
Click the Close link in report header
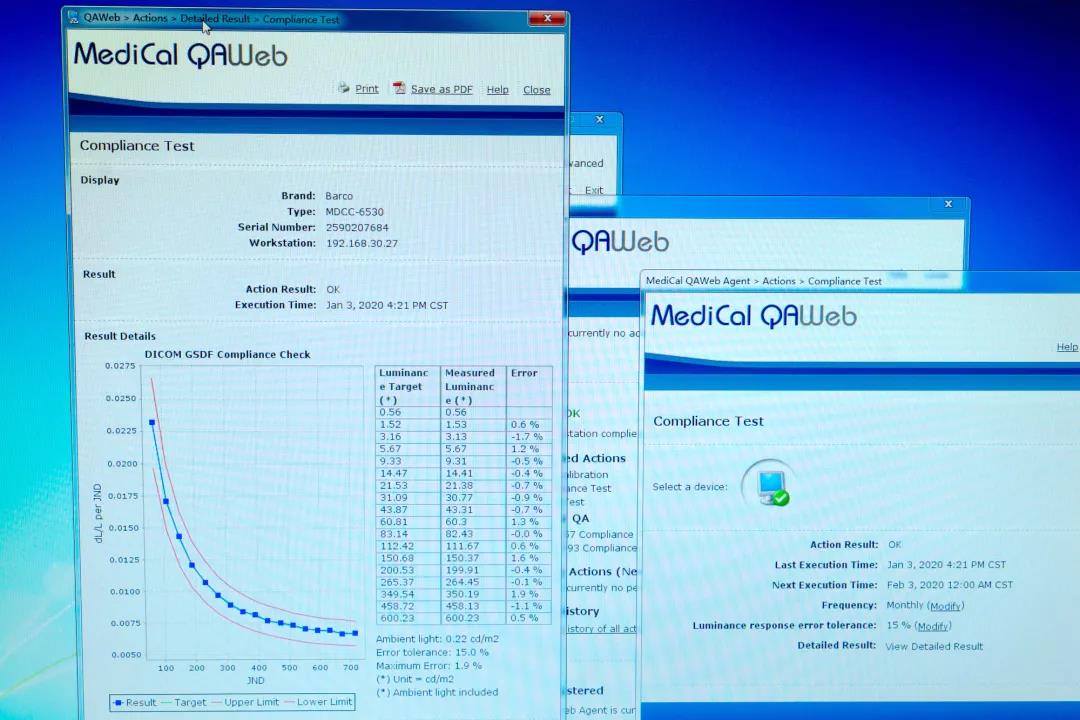click(x=536, y=90)
